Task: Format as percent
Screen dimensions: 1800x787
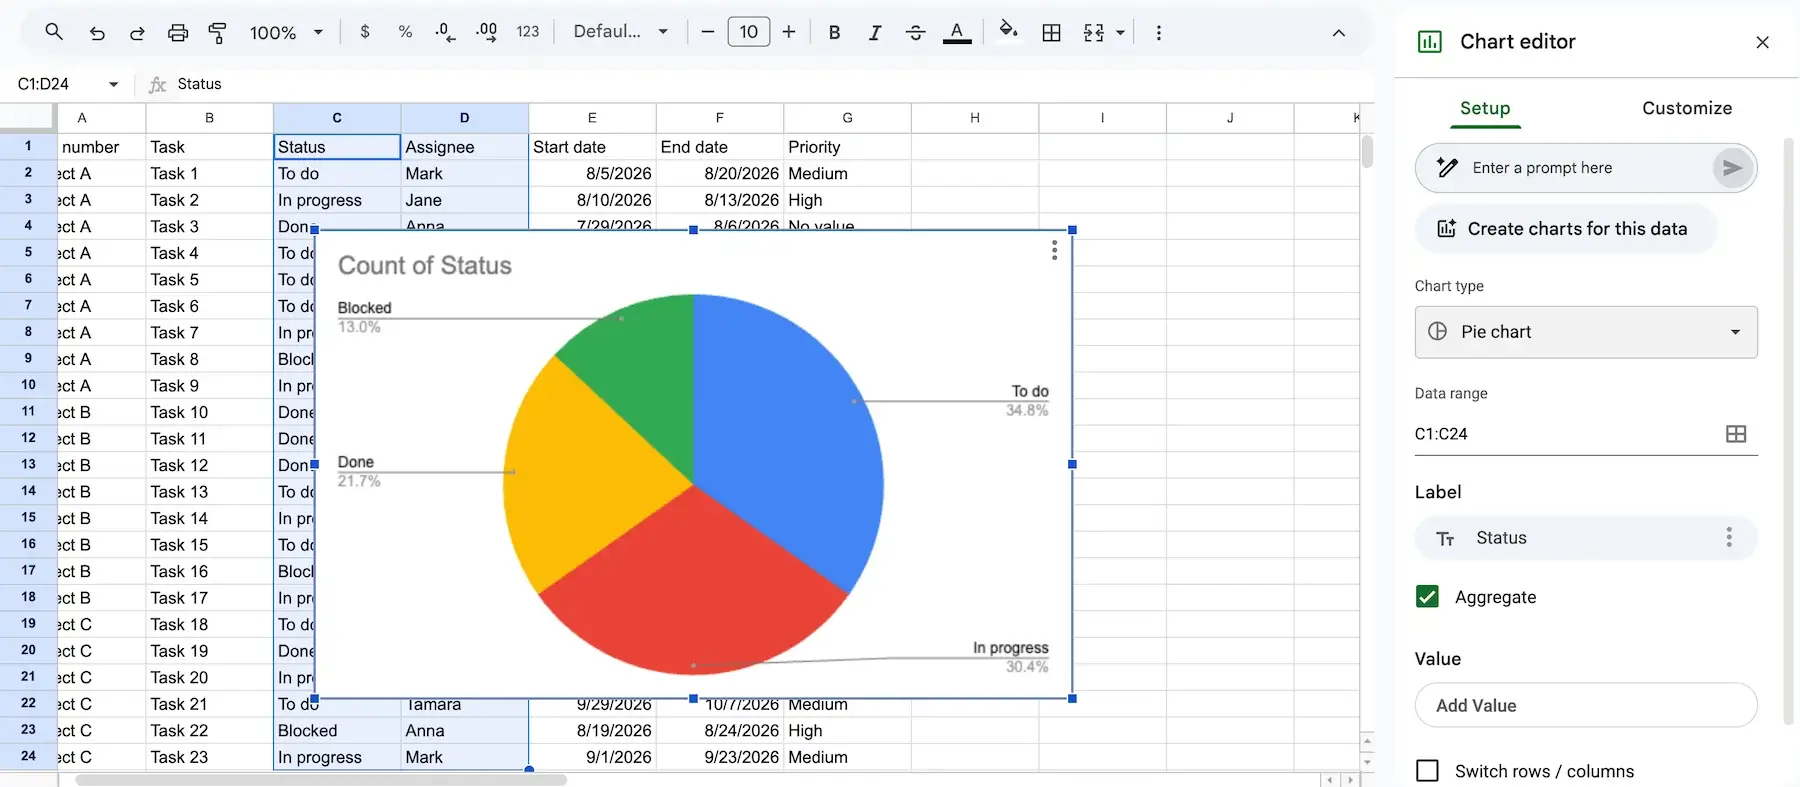Action: (405, 32)
